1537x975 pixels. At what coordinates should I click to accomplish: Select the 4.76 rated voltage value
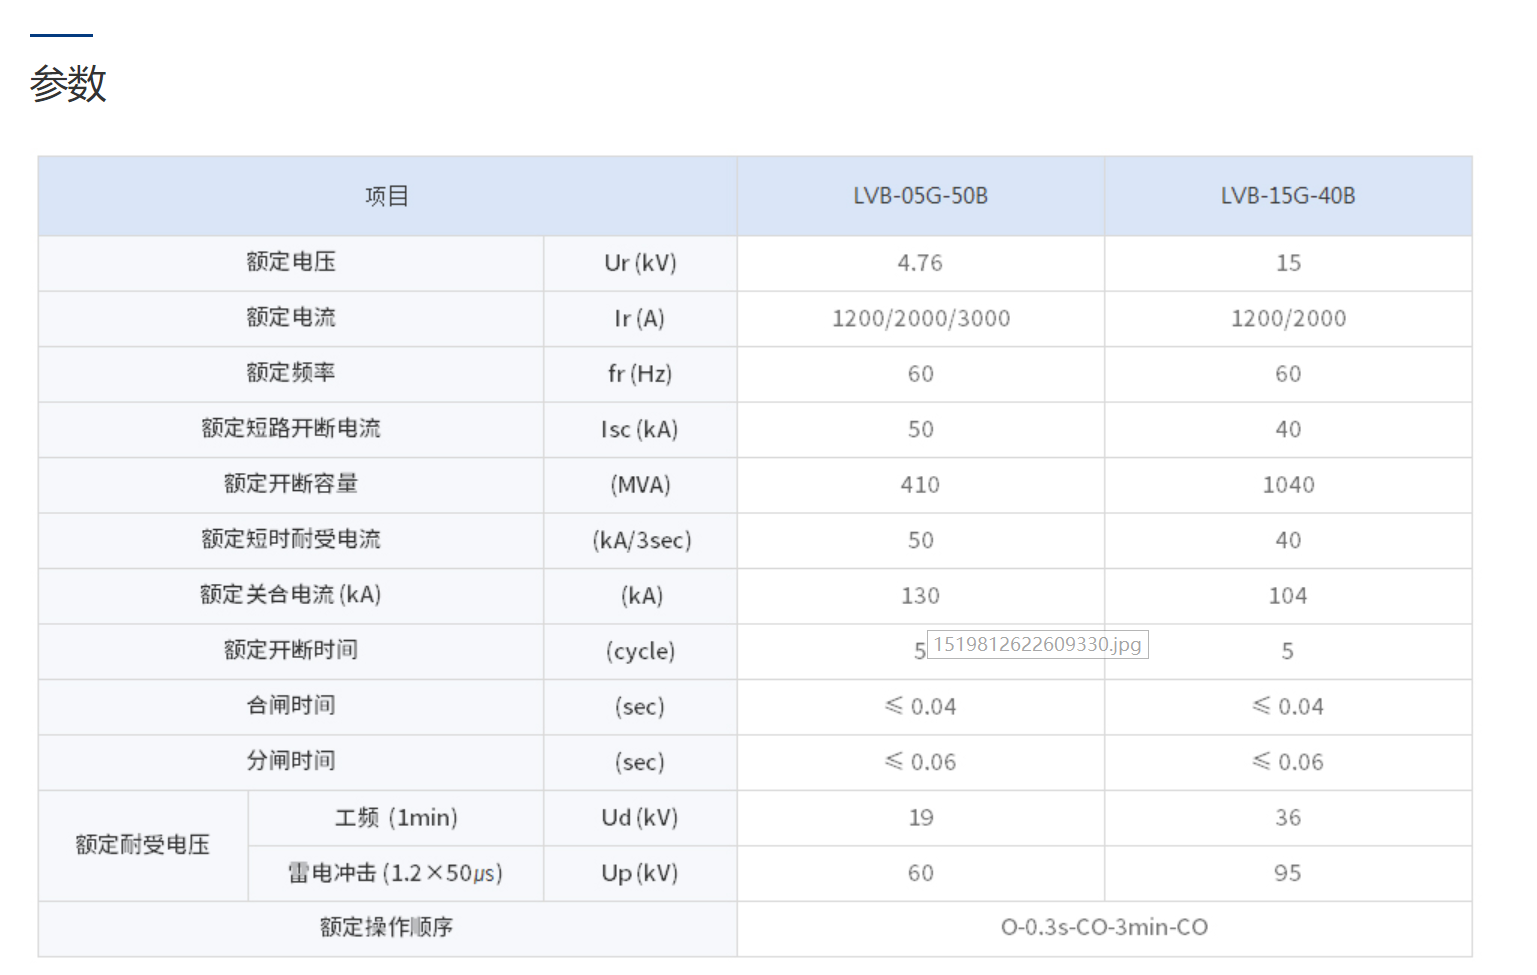click(x=920, y=263)
